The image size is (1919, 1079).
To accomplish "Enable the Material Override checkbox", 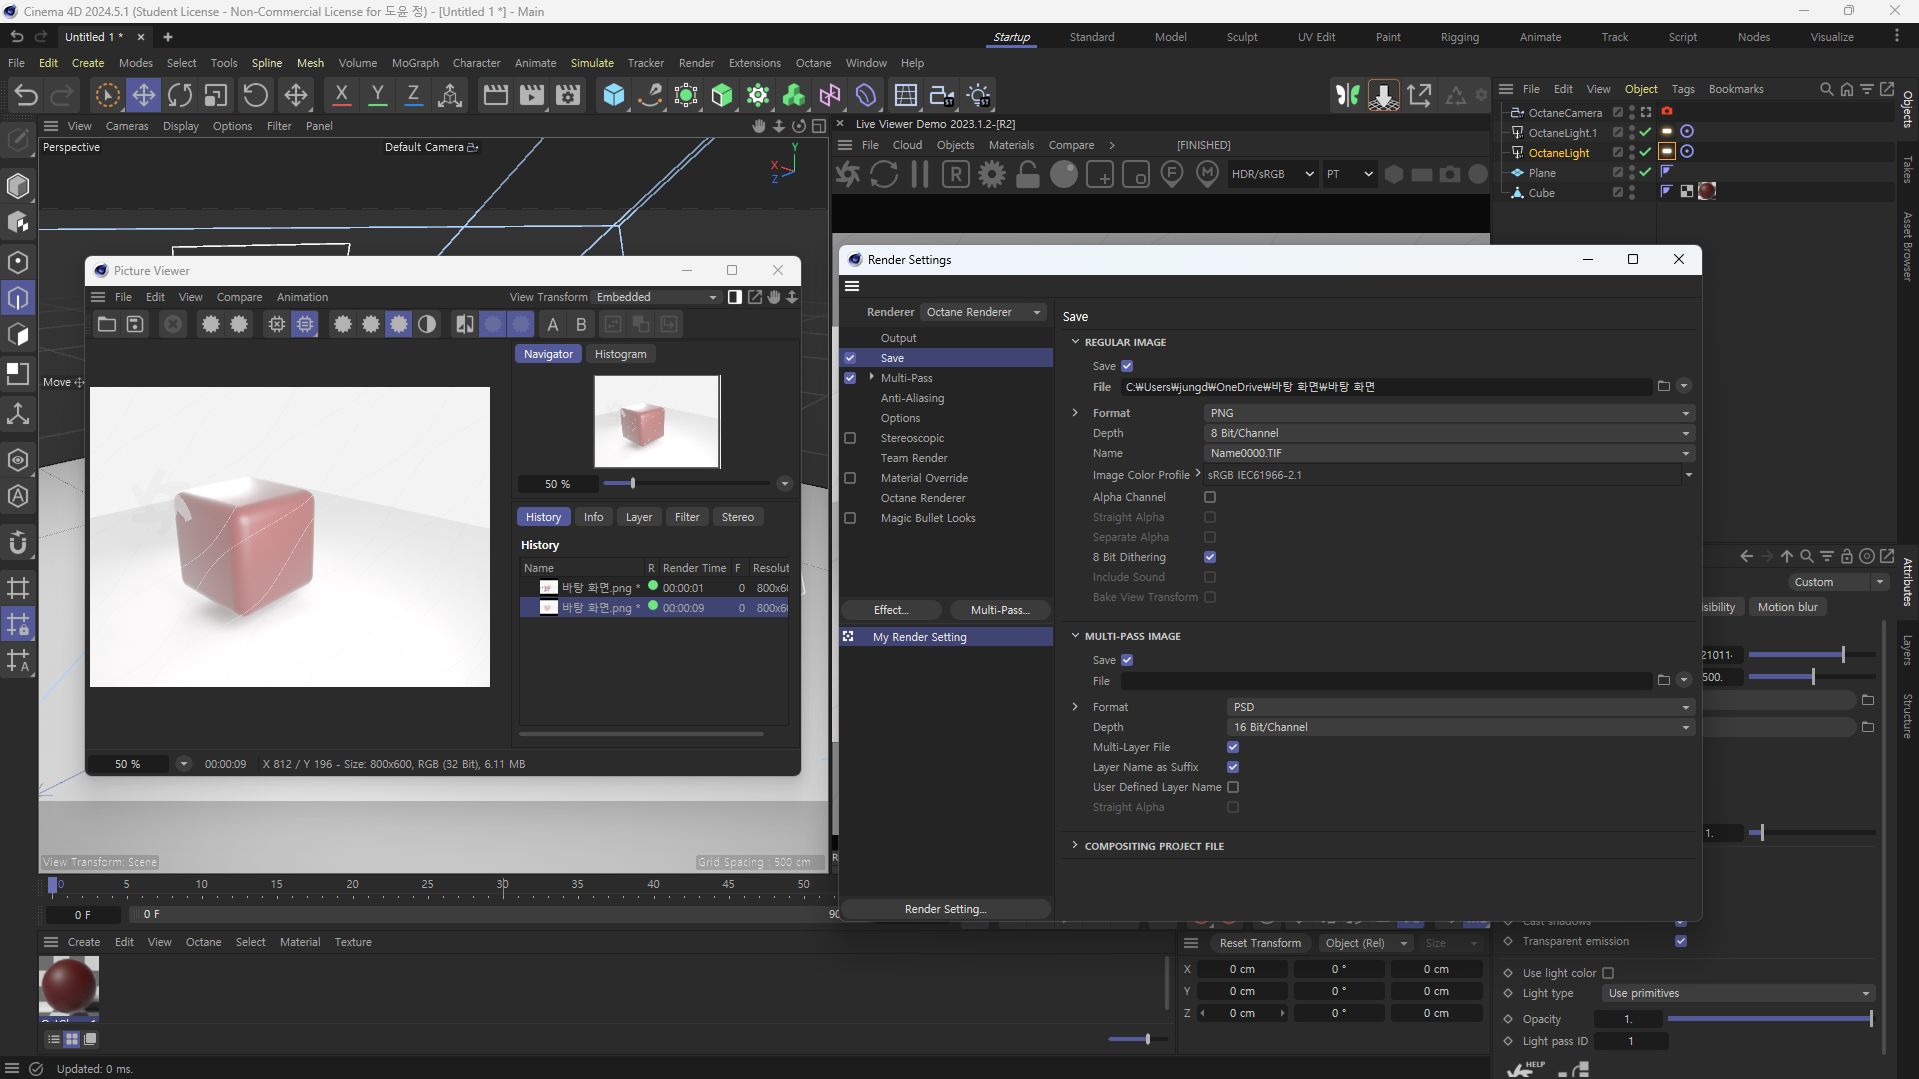I will coord(850,478).
